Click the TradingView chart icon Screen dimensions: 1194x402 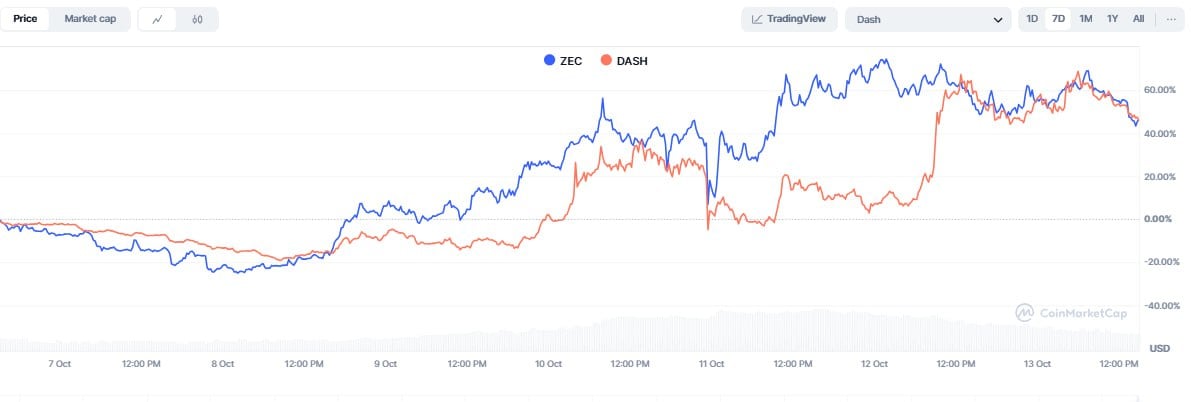pyautogui.click(x=758, y=19)
